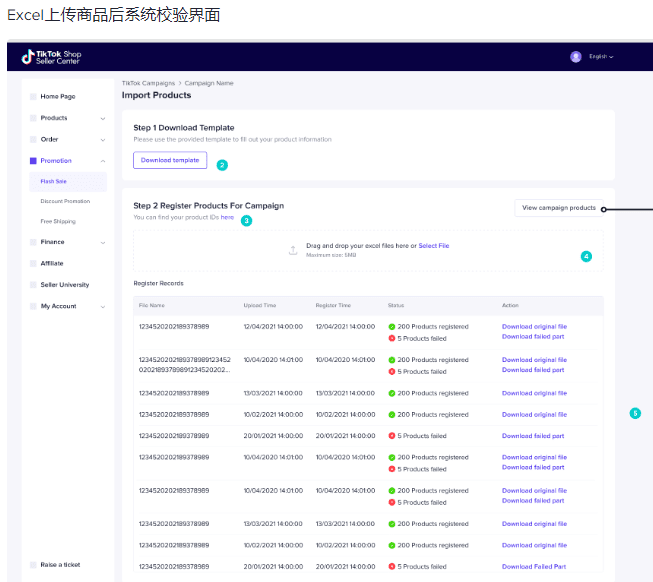Download original file for 12/04/2021 record
The image size is (653, 582).
coord(534,327)
